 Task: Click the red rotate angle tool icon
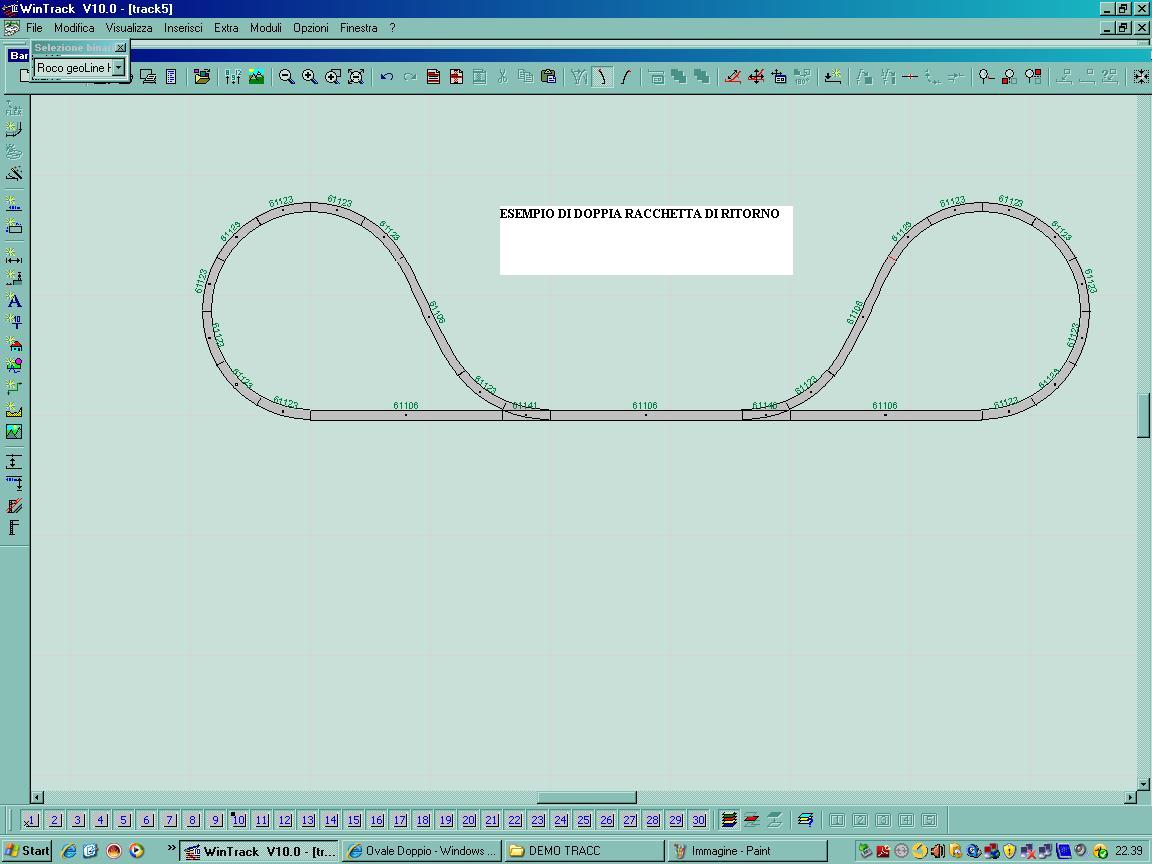tap(732, 76)
